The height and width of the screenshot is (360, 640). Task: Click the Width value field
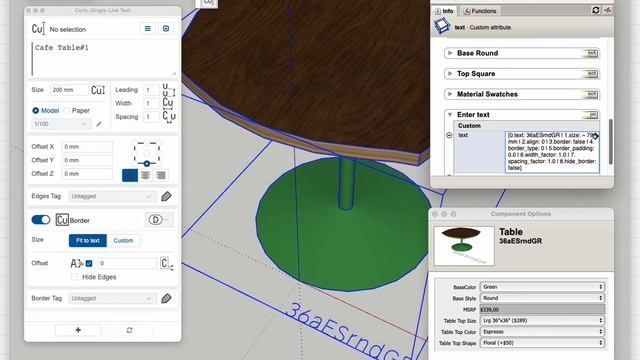(151, 103)
